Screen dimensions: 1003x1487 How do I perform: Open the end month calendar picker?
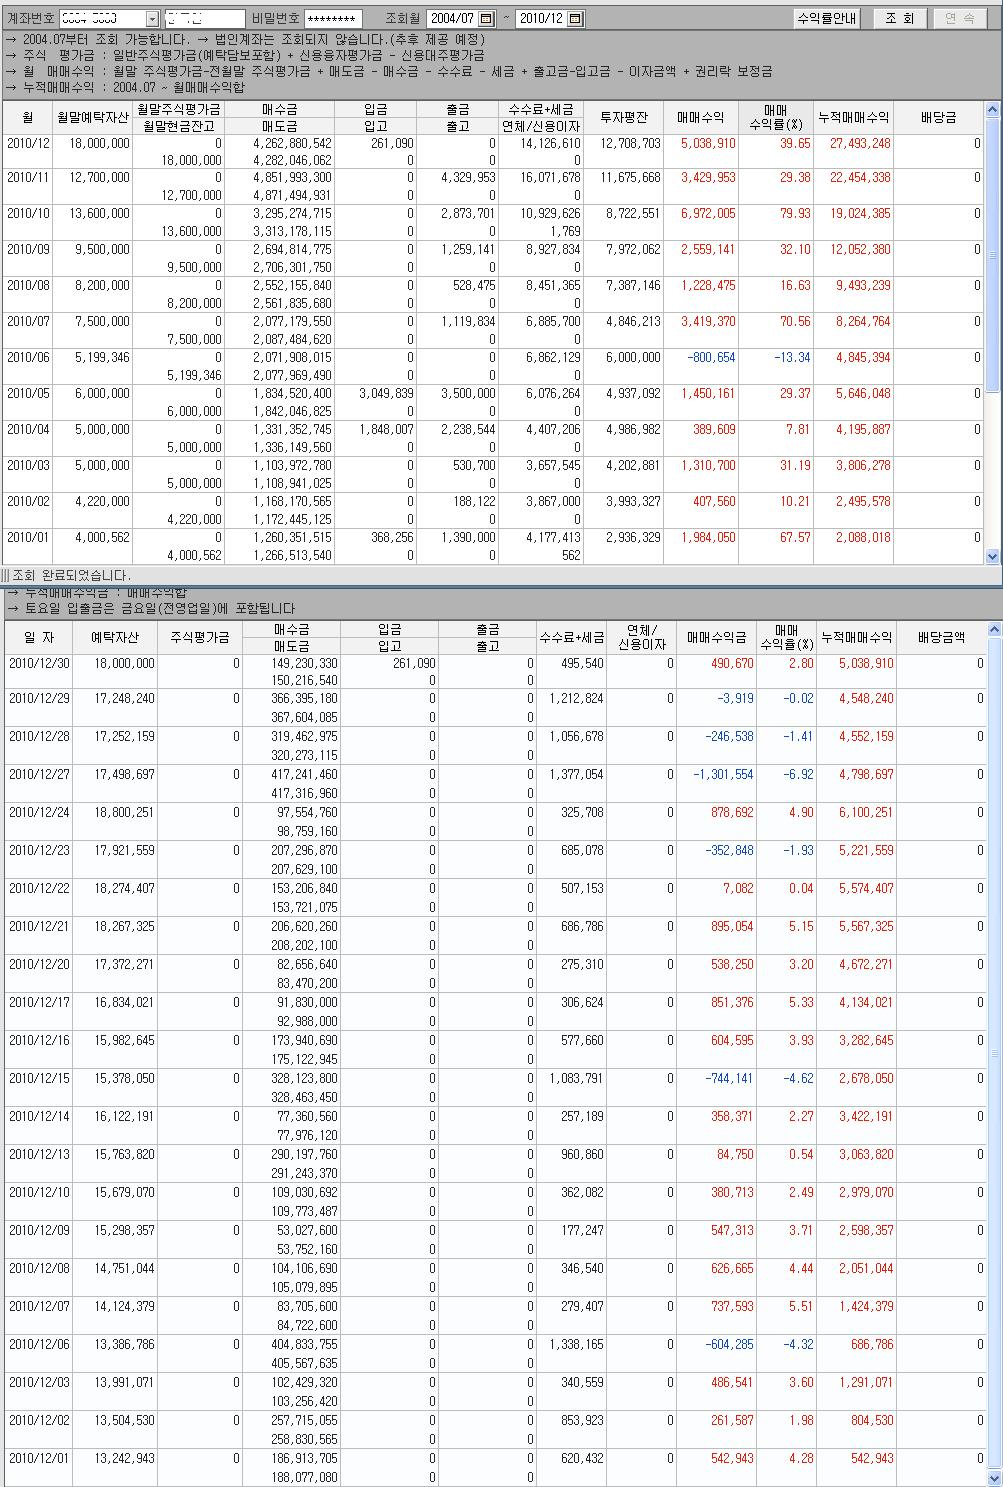tap(575, 19)
